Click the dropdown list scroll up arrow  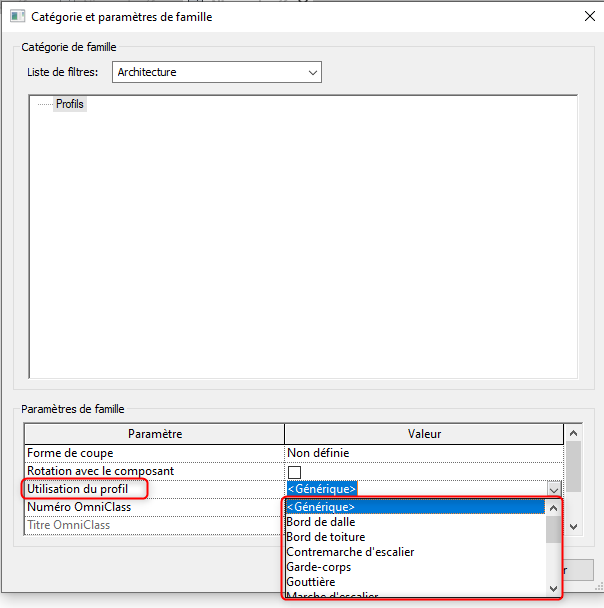(x=553, y=507)
